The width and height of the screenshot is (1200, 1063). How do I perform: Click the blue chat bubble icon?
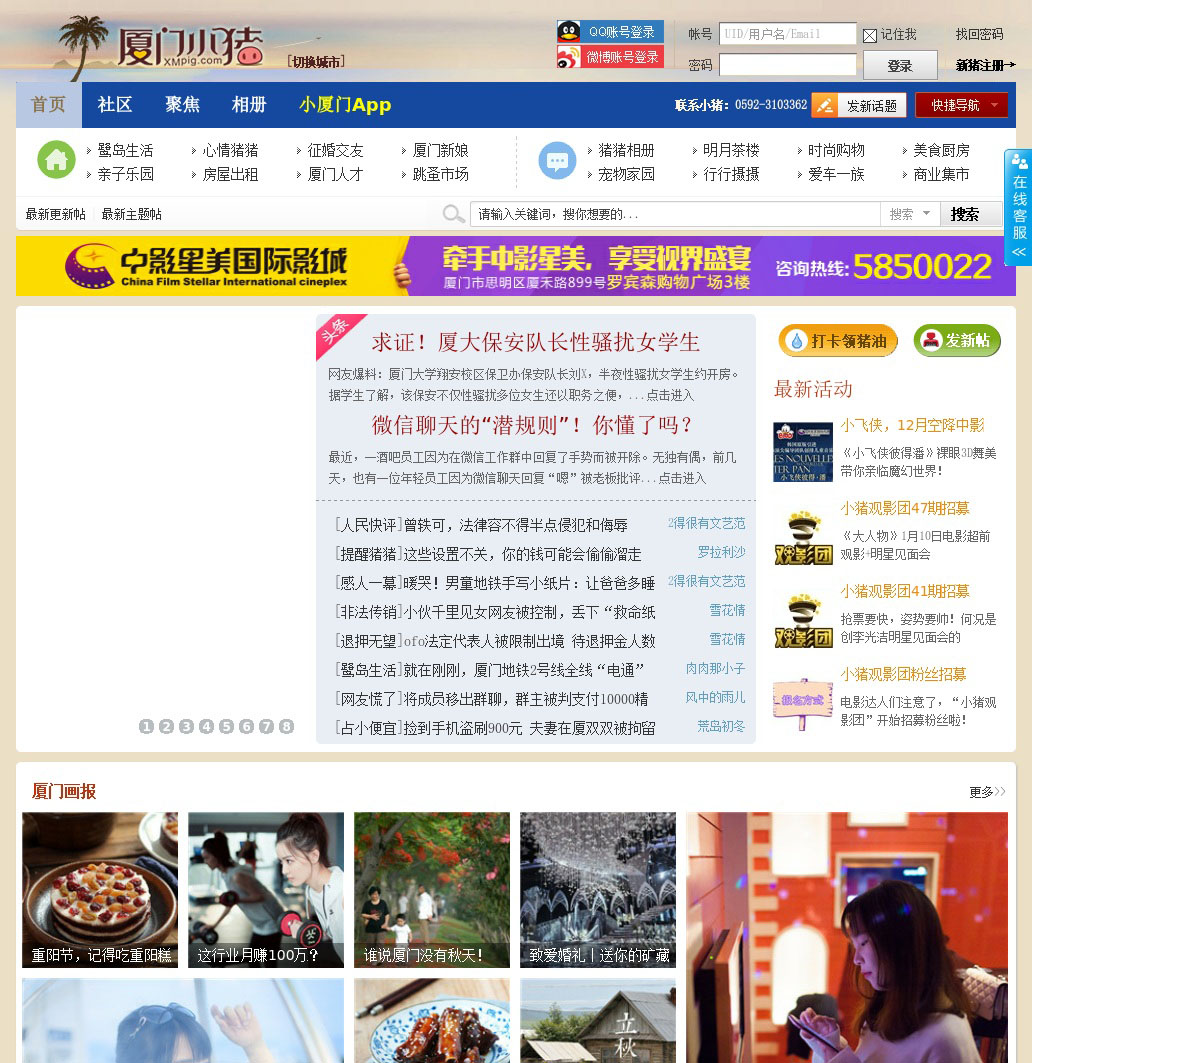[557, 161]
